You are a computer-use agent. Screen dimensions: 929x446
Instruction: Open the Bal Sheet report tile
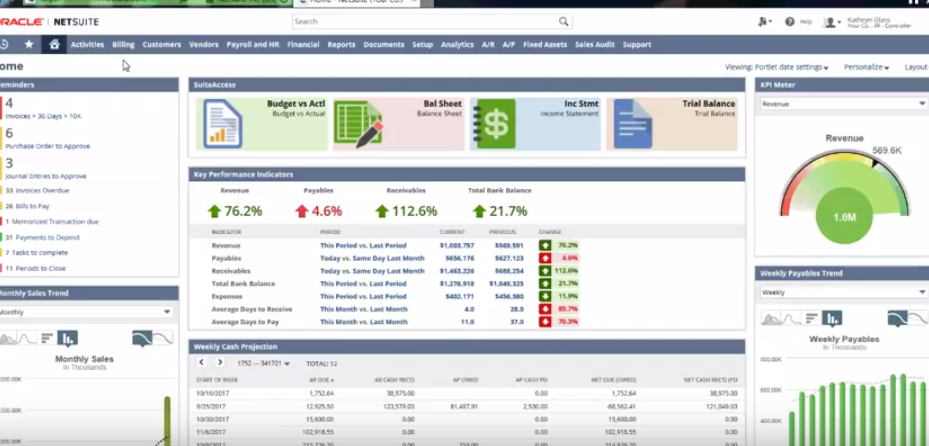[399, 124]
